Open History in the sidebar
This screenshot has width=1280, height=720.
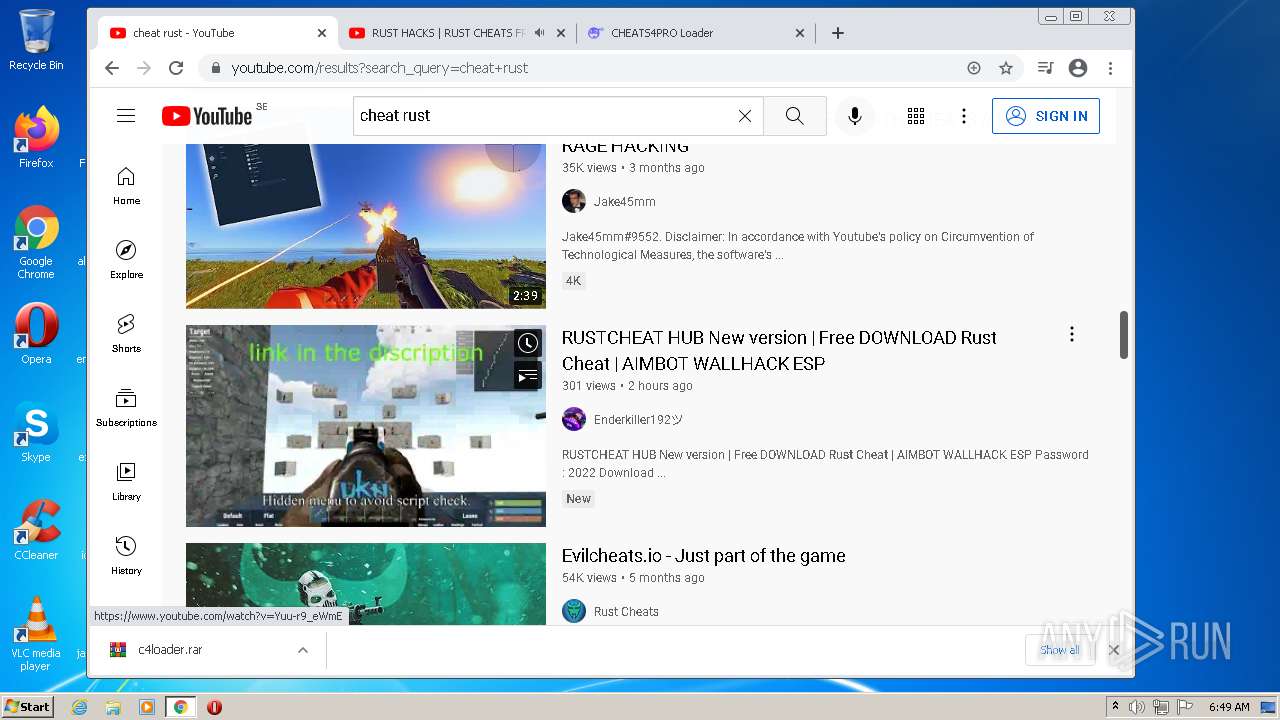pyautogui.click(x=126, y=556)
